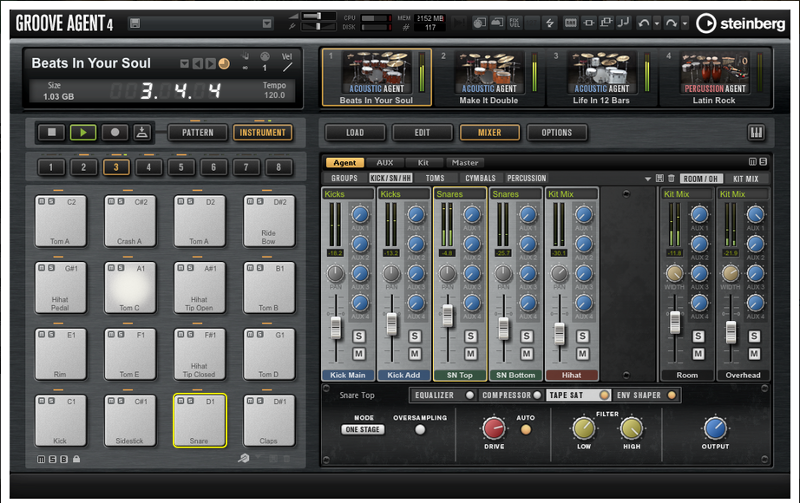
Task: Mute the Kick Main channel
Action: pos(359,354)
